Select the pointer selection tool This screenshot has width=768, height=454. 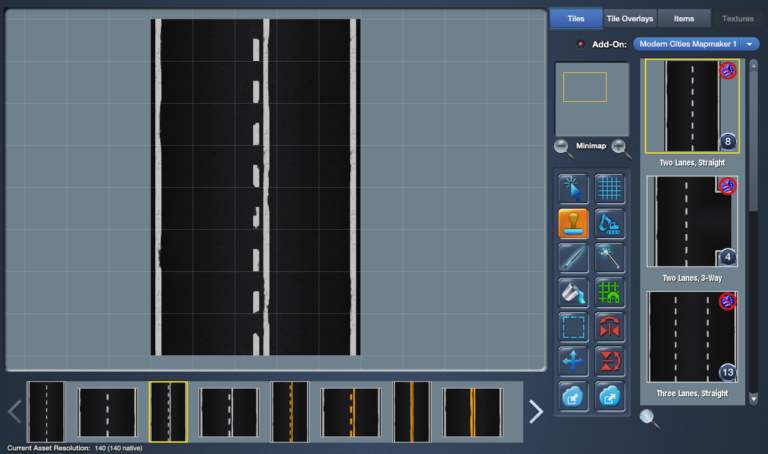(573, 188)
